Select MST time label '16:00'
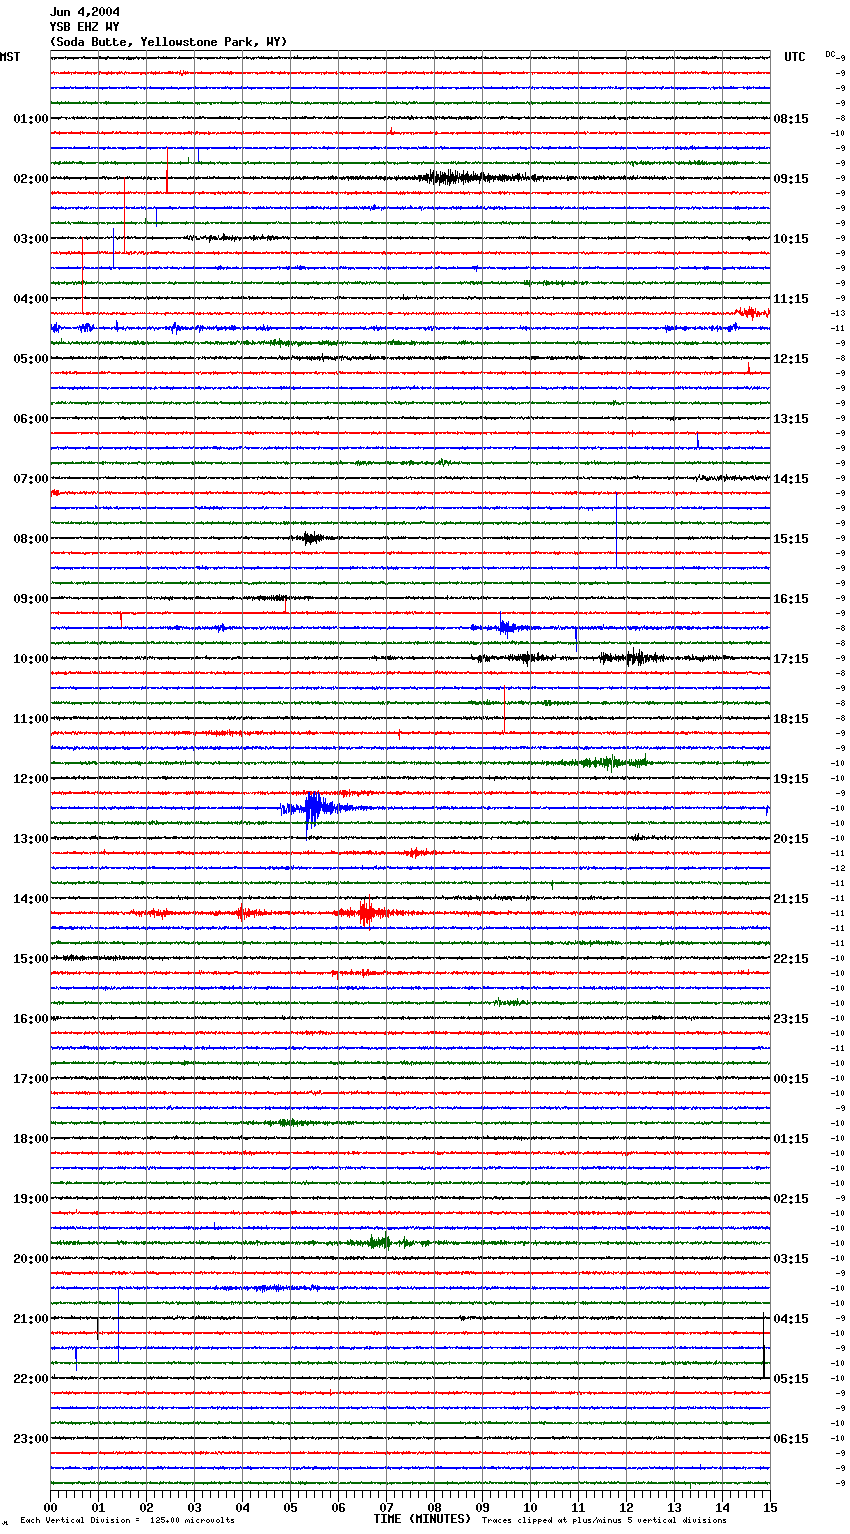Screen dimensions: 850x1534 click(31, 1019)
